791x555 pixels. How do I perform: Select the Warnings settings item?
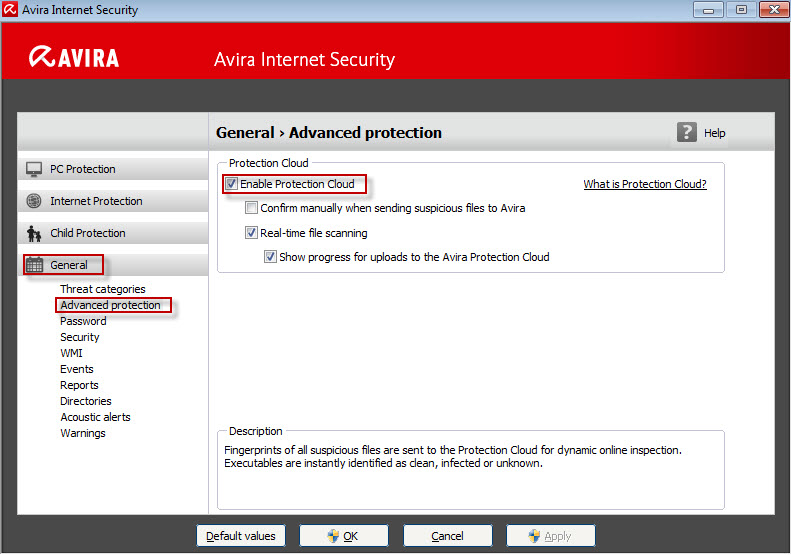click(x=83, y=433)
